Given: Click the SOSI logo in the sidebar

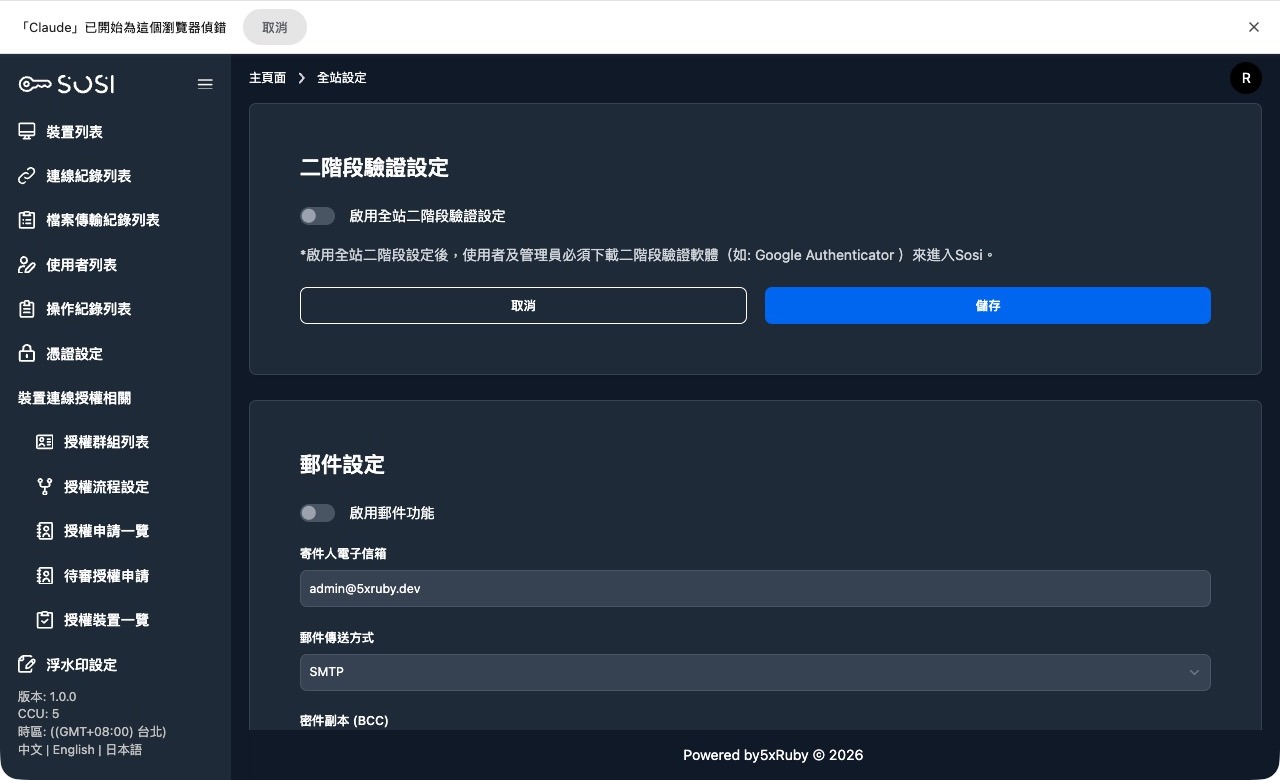Looking at the screenshot, I should pos(66,84).
